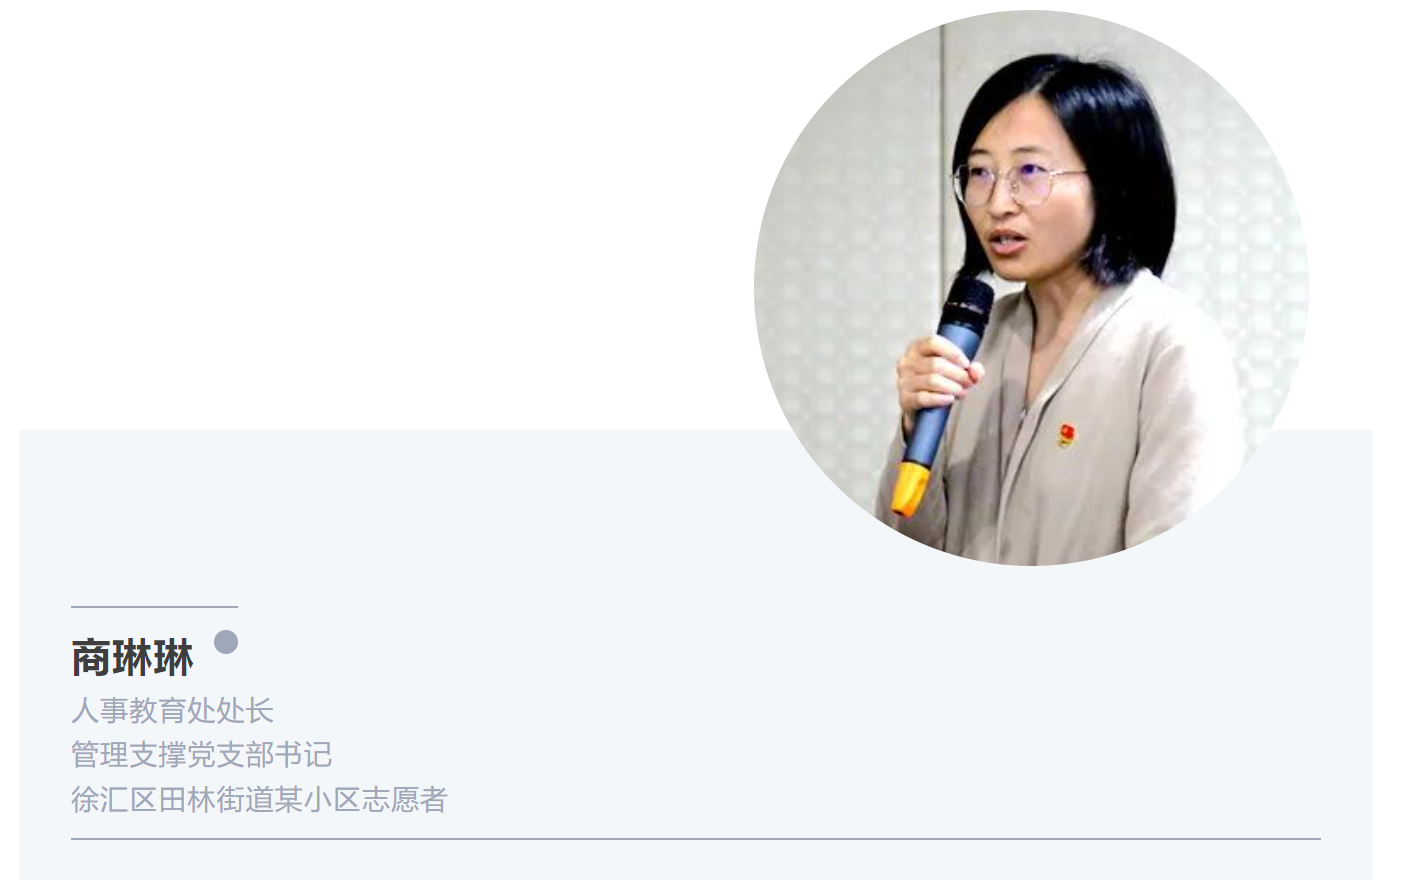The height and width of the screenshot is (880, 1401).
Task: Click the yellow band at the microphone base
Action: 908,489
